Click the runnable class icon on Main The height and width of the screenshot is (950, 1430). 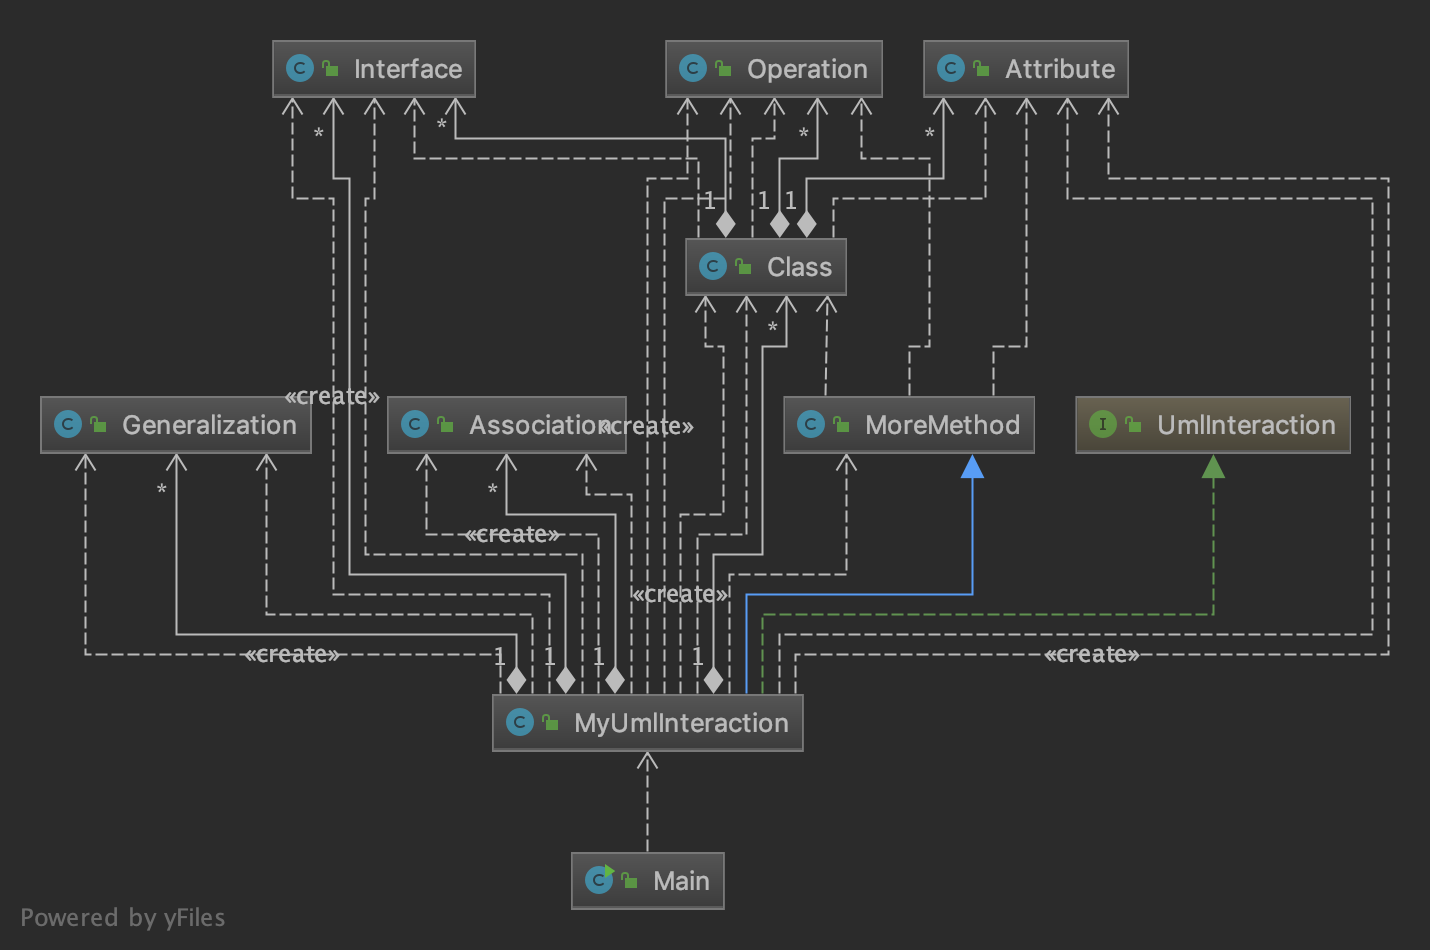point(599,879)
